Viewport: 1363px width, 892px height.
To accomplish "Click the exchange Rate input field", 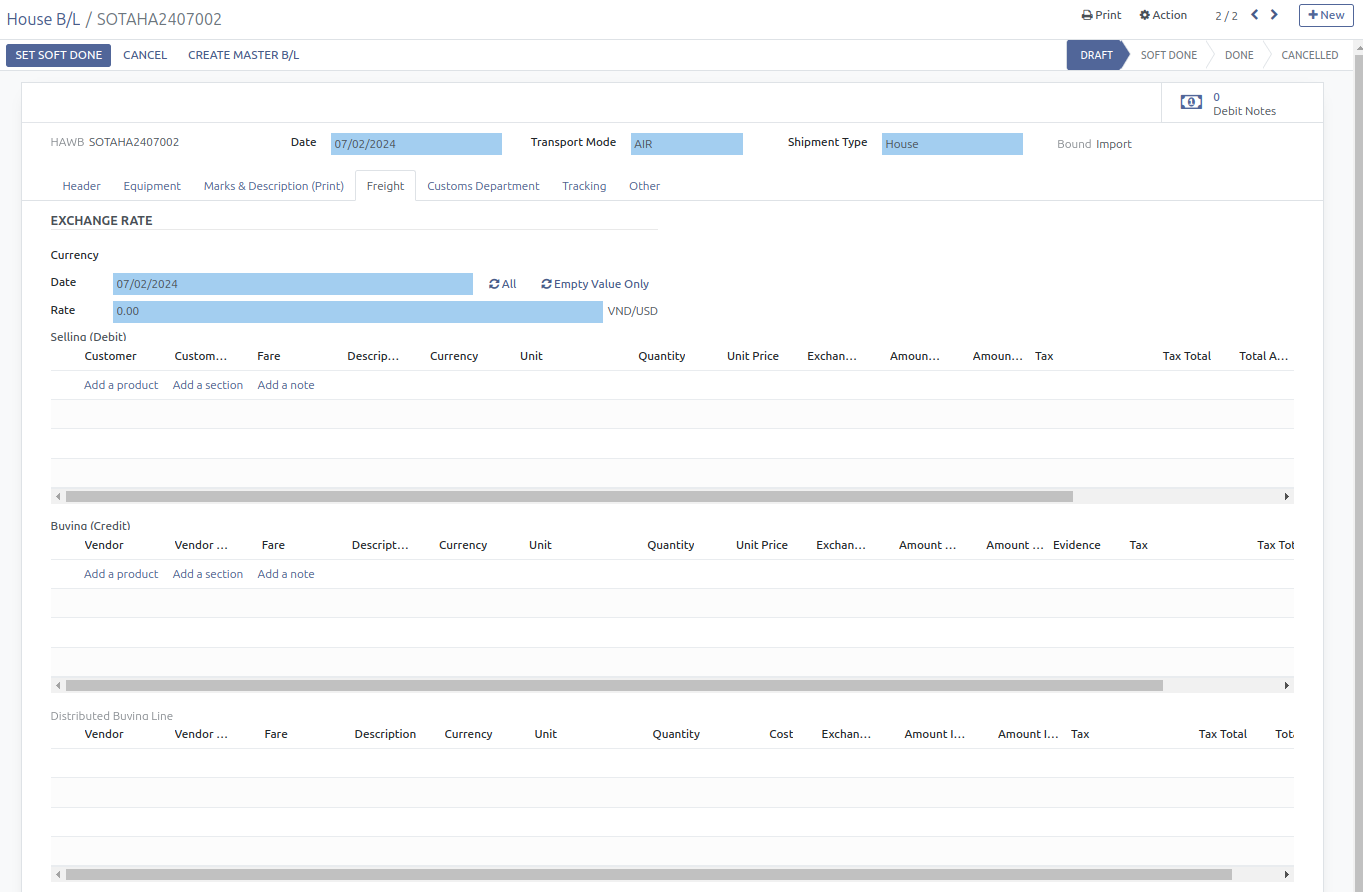I will 357,312.
